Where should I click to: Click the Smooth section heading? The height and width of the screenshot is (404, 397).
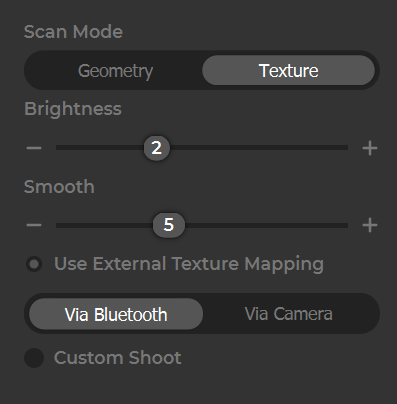tap(59, 187)
